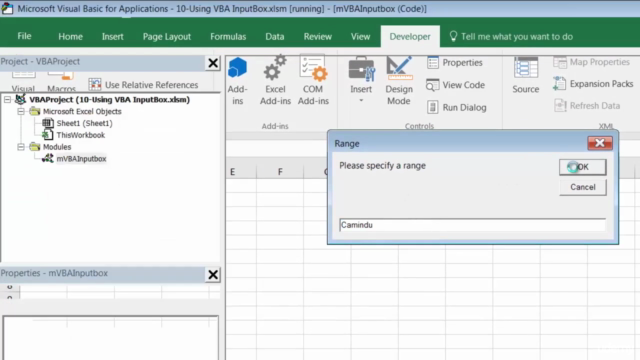
Task: Click Run Dialog in ribbon
Action: coord(456,107)
